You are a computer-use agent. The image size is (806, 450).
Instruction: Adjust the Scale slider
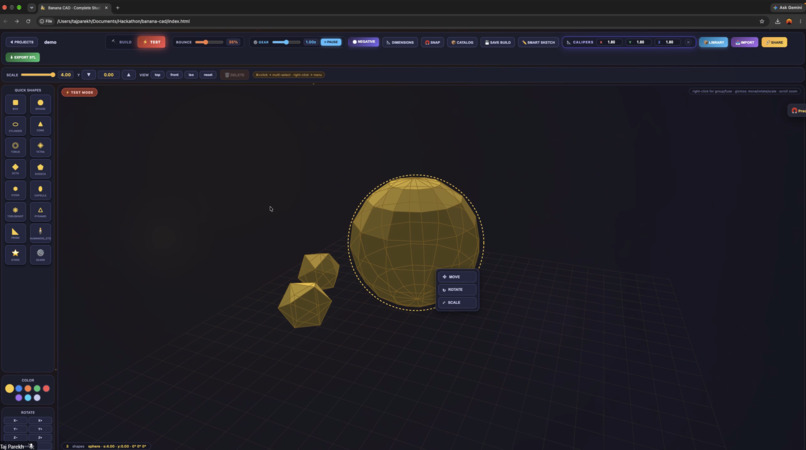coord(38,75)
